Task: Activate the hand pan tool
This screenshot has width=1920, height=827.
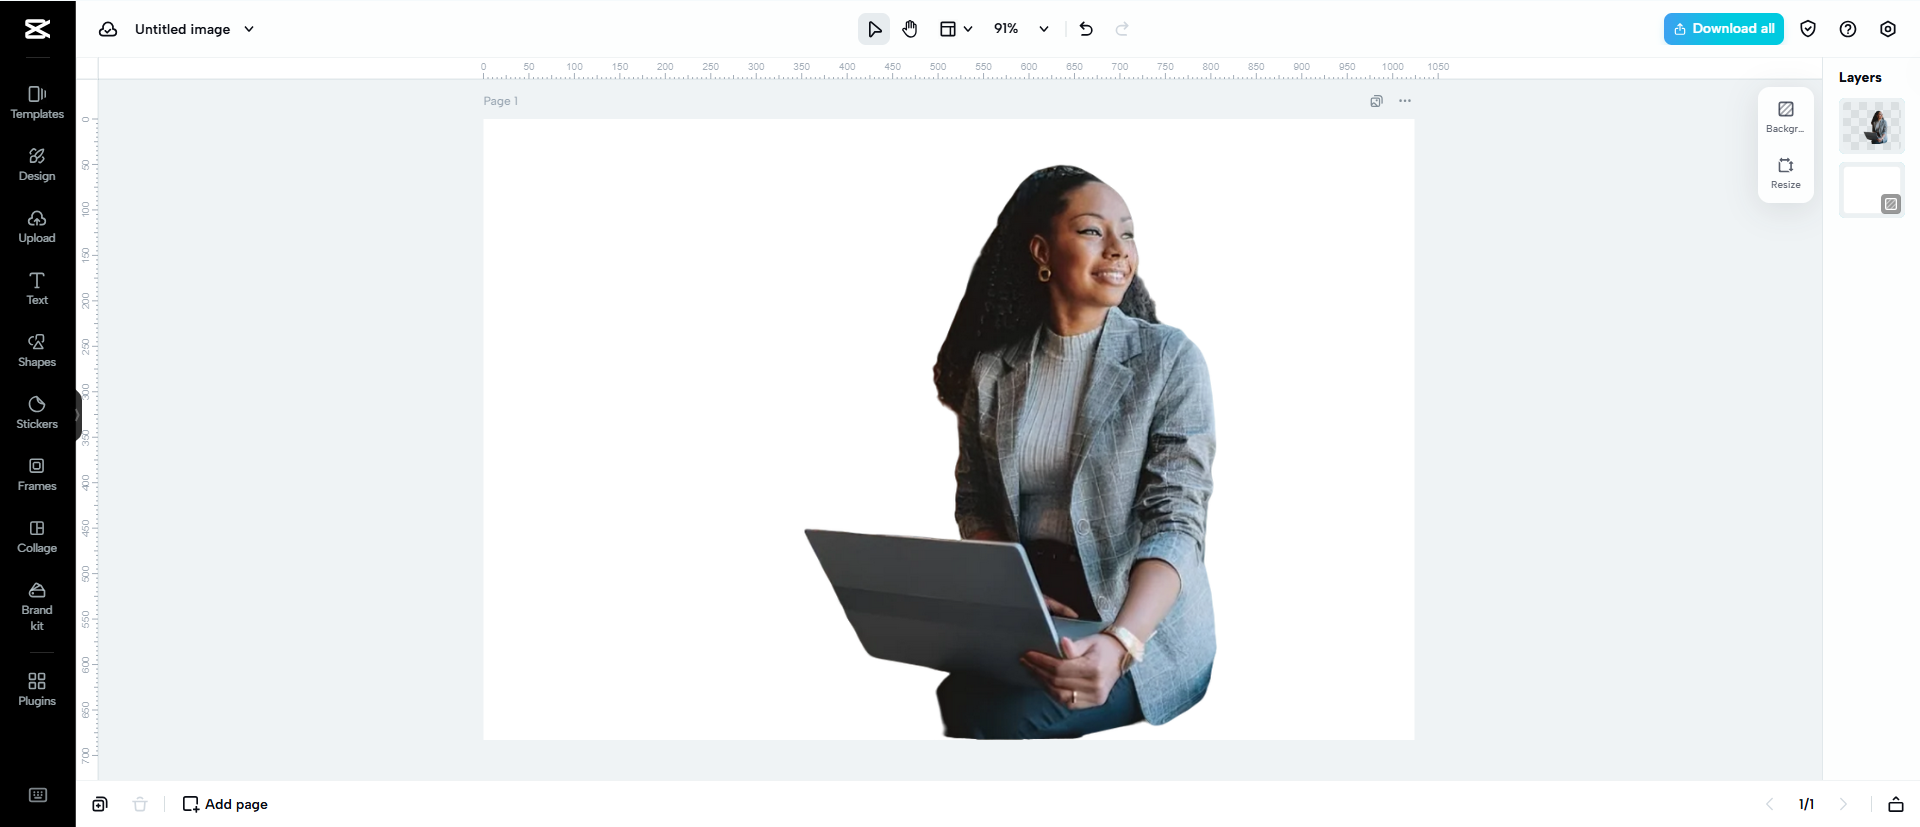Action: (910, 29)
